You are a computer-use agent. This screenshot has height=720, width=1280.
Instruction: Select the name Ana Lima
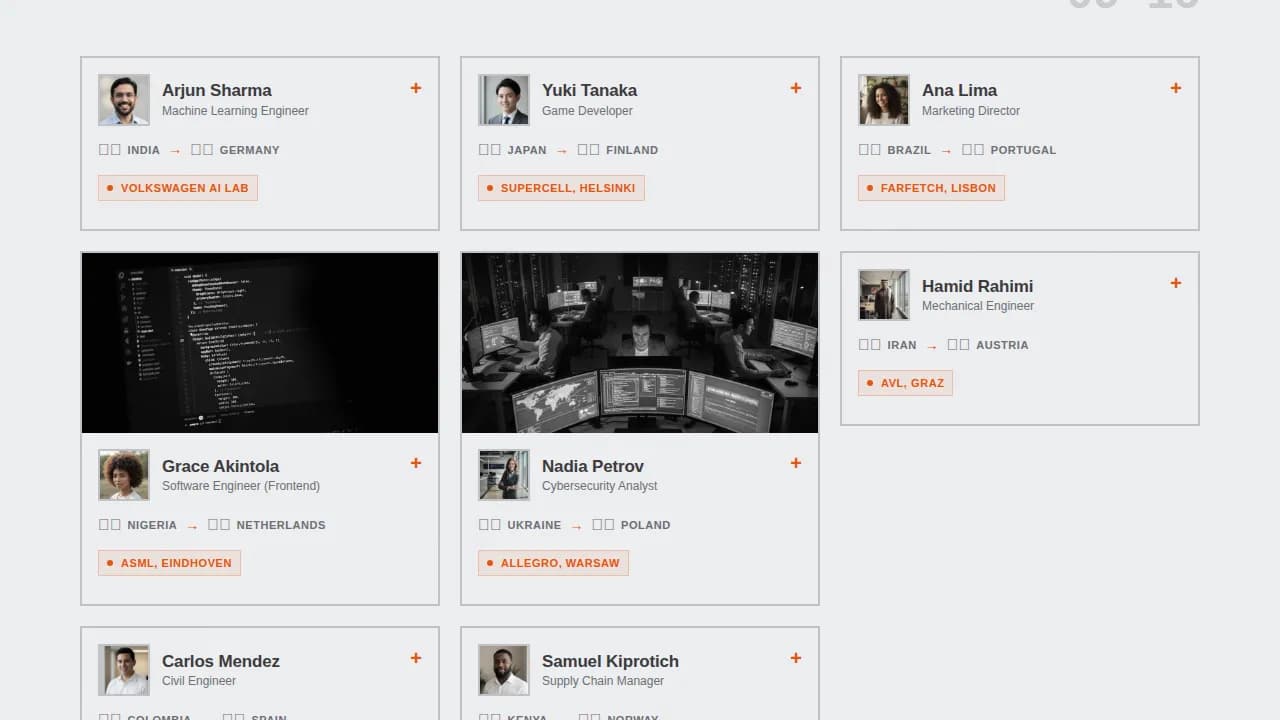[x=959, y=90]
